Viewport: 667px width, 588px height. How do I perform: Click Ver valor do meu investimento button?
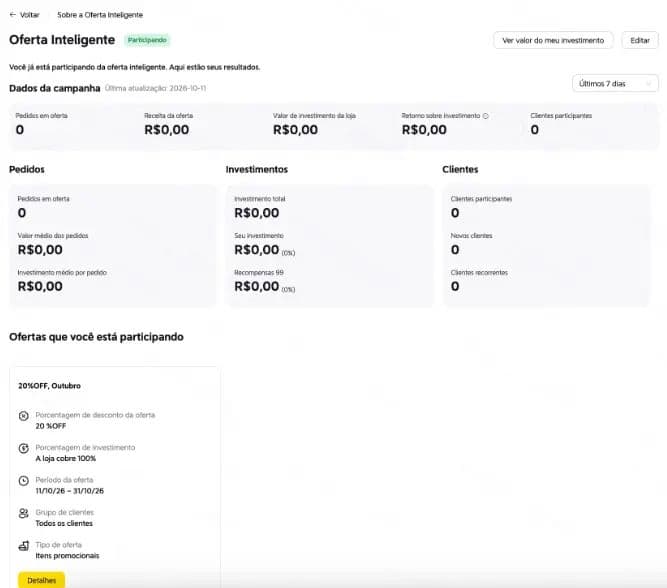pos(553,40)
